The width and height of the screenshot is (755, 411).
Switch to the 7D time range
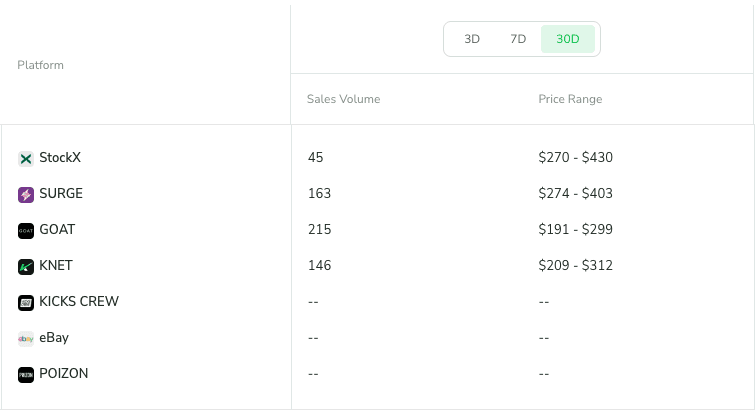pos(518,39)
